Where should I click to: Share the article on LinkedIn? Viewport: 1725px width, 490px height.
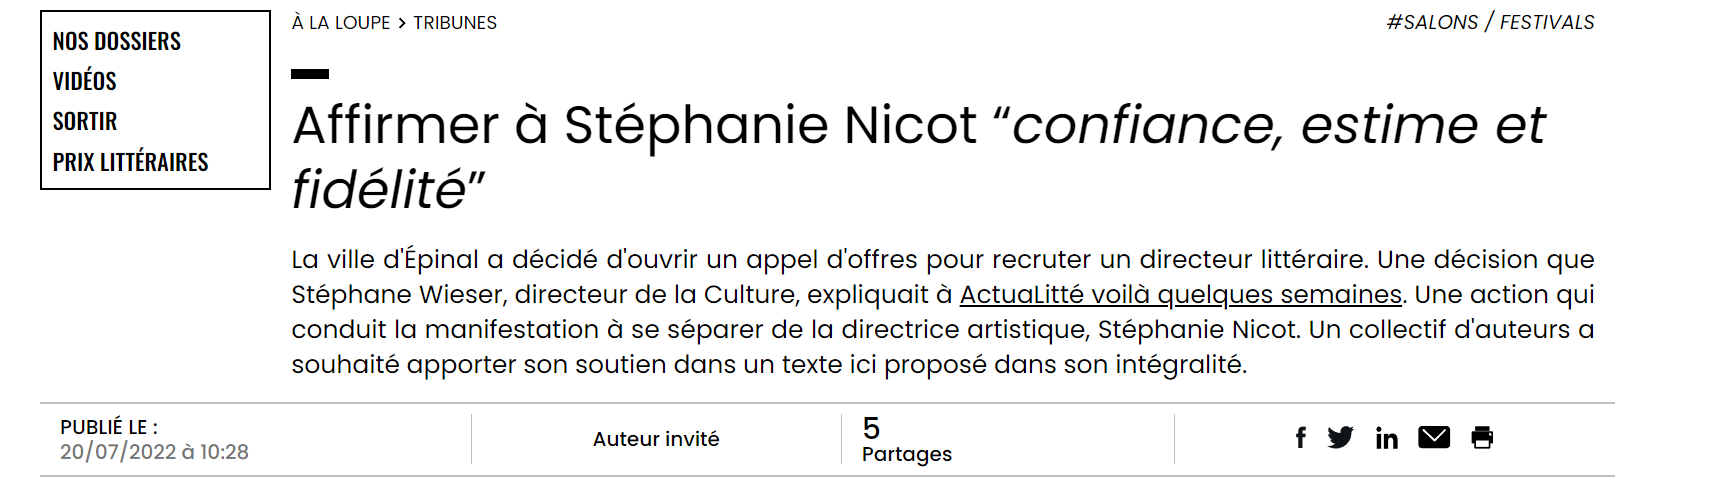pyautogui.click(x=1386, y=438)
